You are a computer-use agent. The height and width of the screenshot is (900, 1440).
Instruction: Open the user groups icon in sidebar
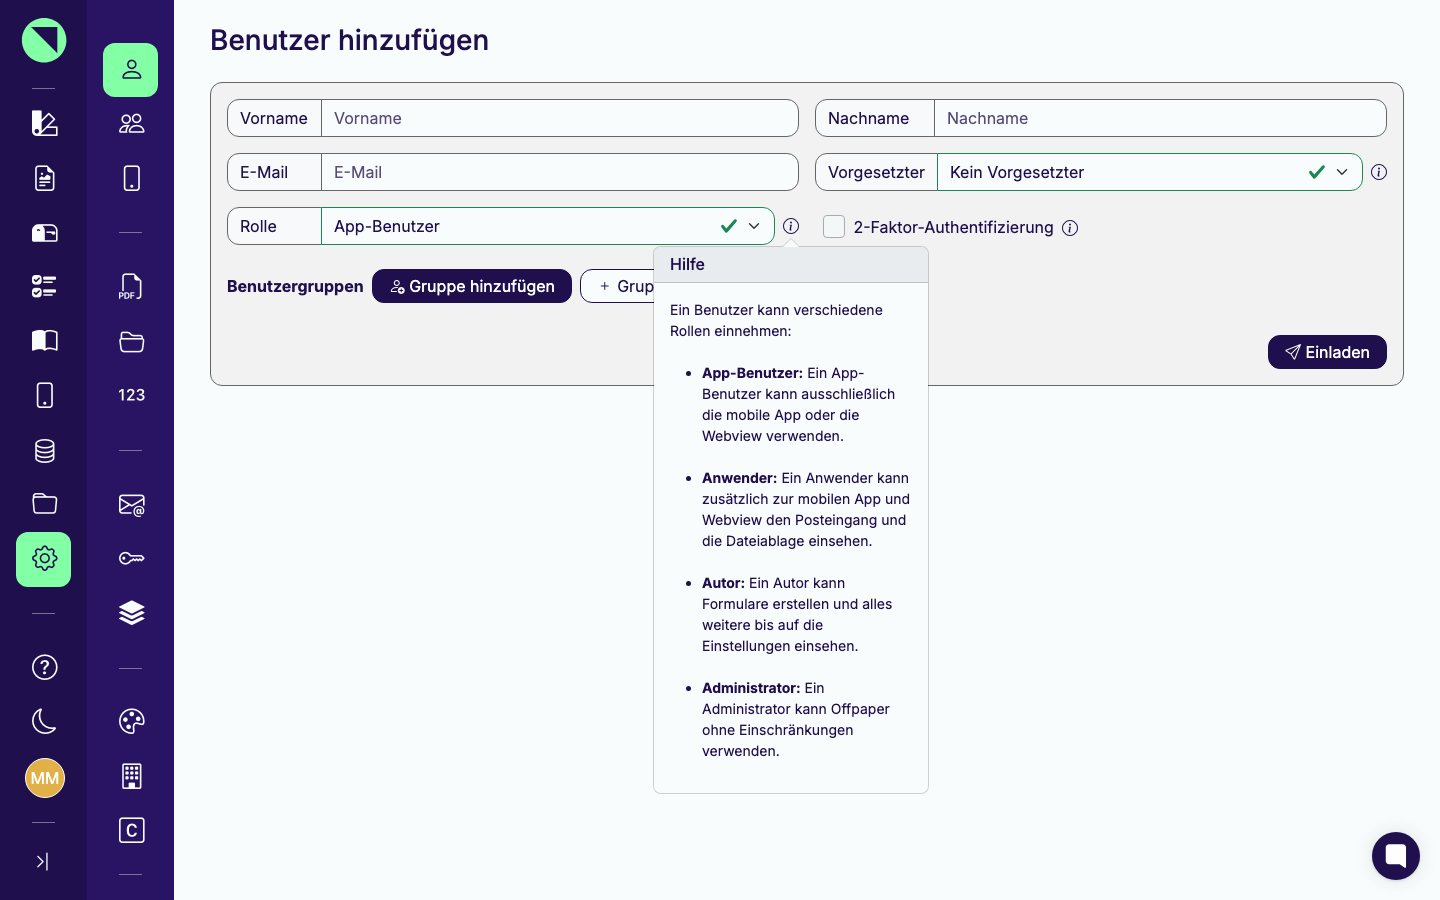(131, 124)
